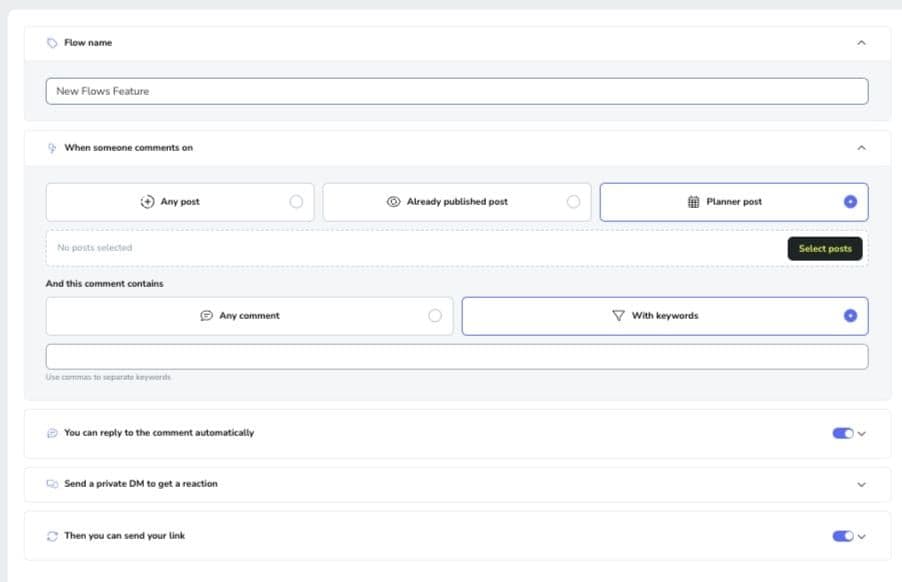Select the Any comment radio button
The height and width of the screenshot is (582, 902).
pos(435,316)
